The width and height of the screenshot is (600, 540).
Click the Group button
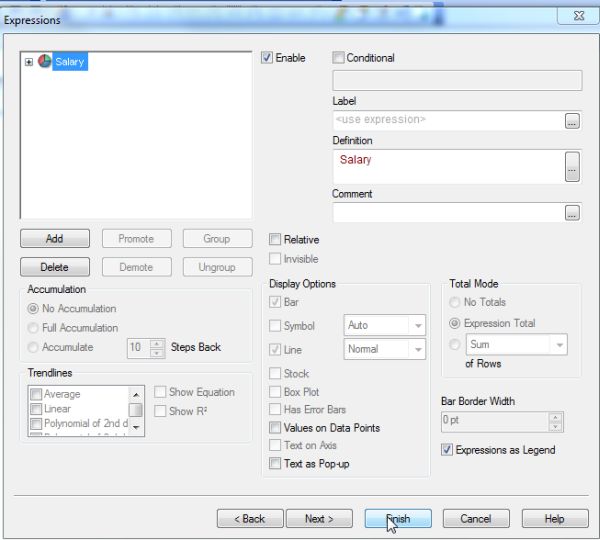click(217, 238)
